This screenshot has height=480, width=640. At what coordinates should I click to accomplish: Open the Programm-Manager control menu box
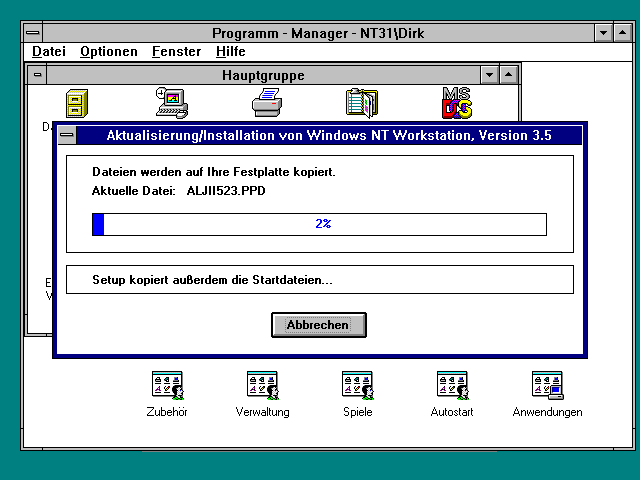click(x=33, y=33)
